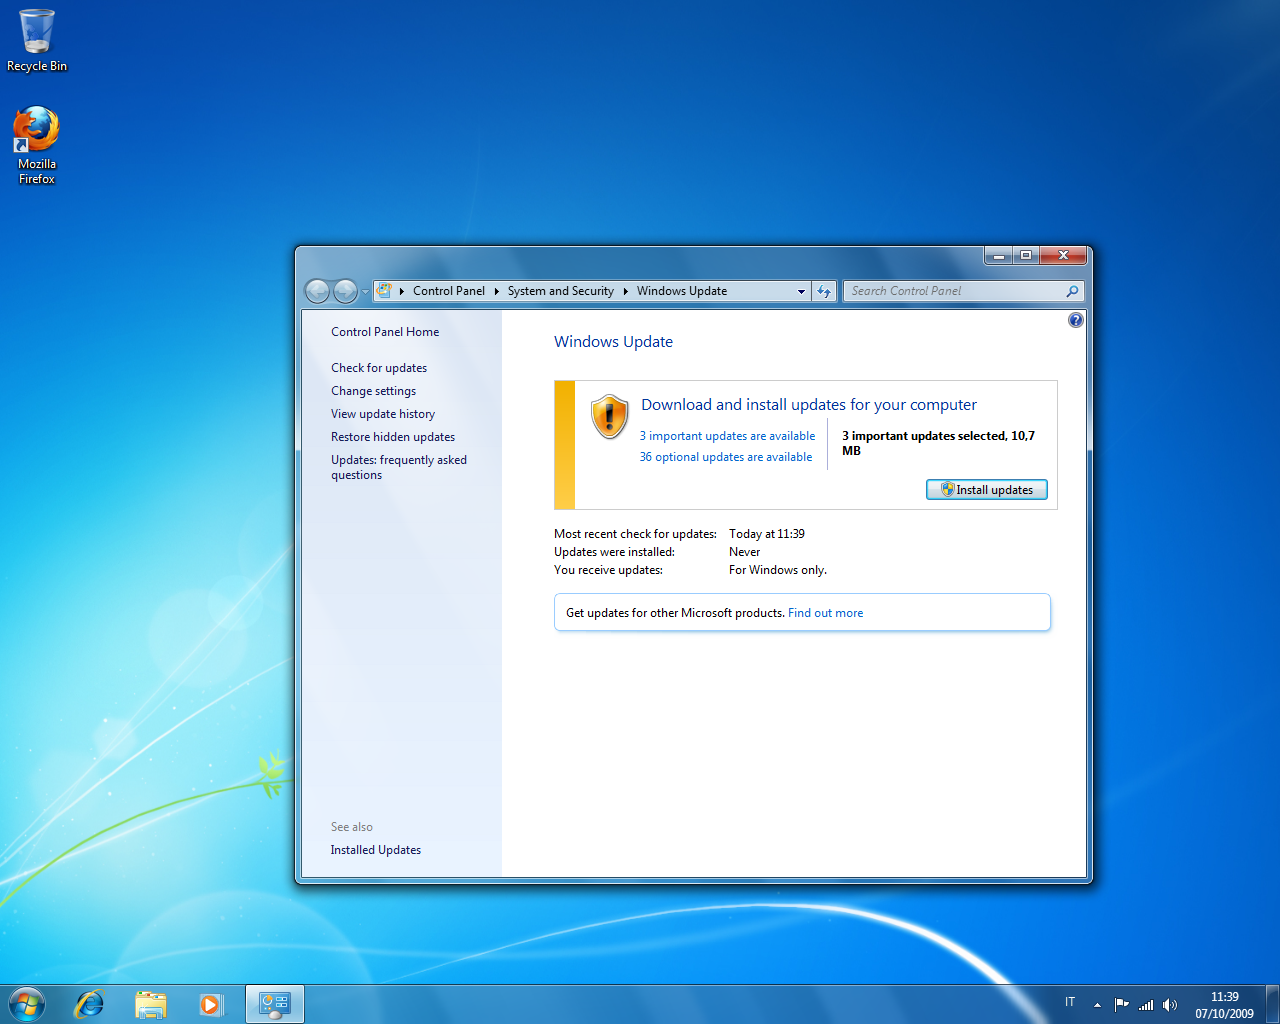1280x1024 pixels.
Task: Minimize the Windows Update window
Action: (998, 255)
